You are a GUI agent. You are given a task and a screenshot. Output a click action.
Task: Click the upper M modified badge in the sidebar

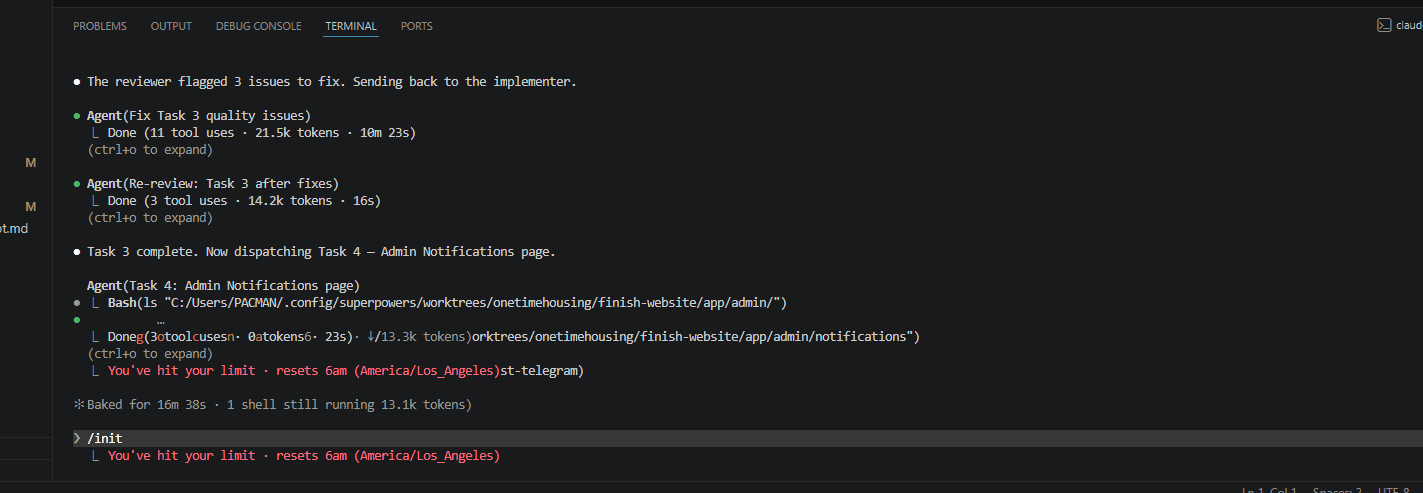pos(30,162)
